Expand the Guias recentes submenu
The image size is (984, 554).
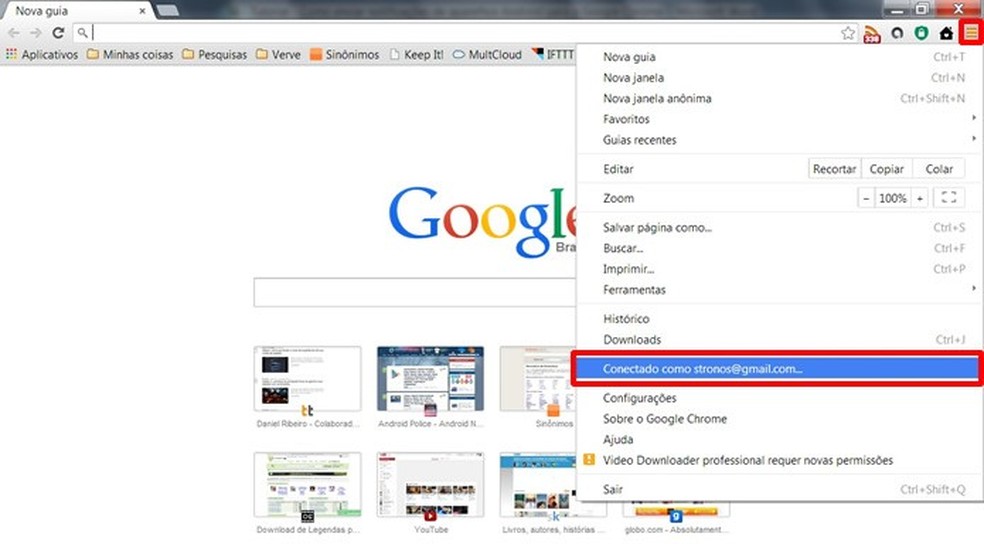779,140
